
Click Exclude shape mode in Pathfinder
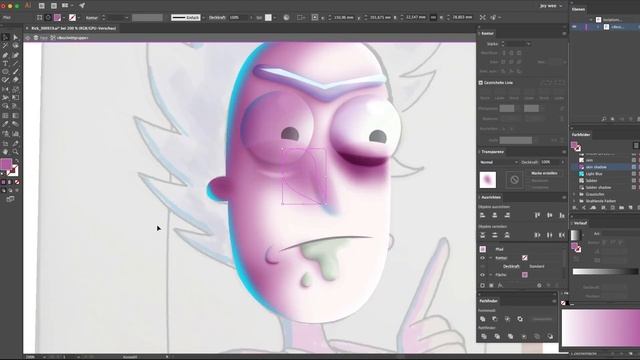pos(520,319)
